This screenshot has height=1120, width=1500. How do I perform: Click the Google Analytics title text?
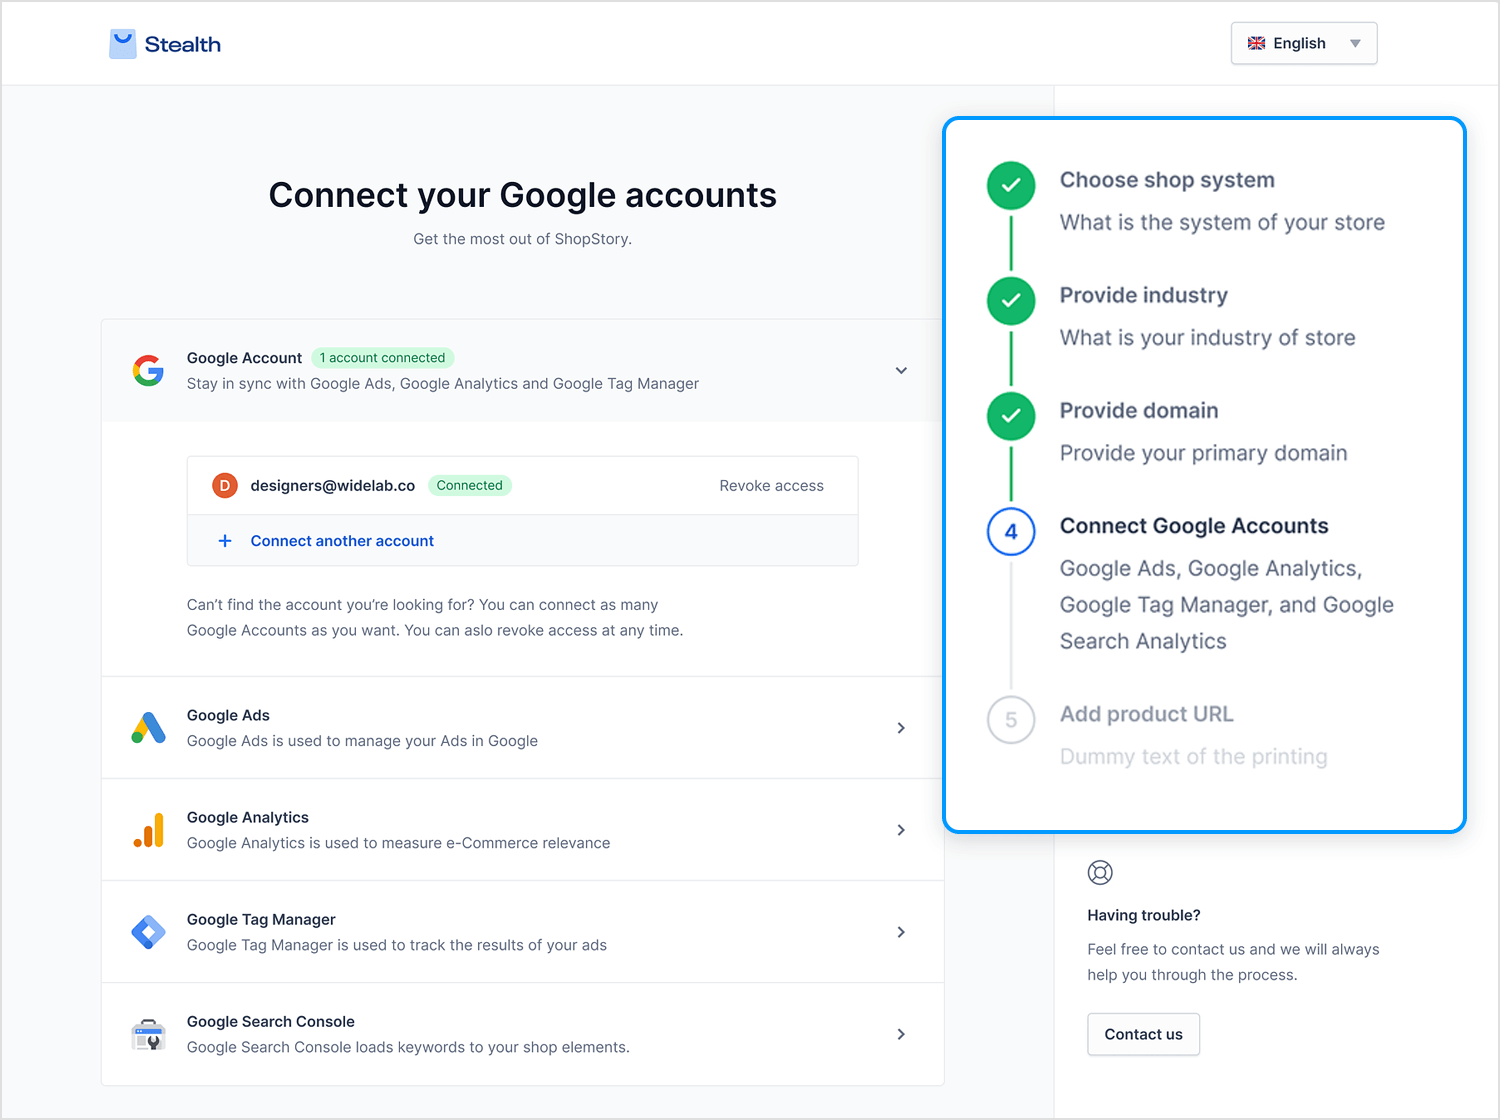(247, 818)
